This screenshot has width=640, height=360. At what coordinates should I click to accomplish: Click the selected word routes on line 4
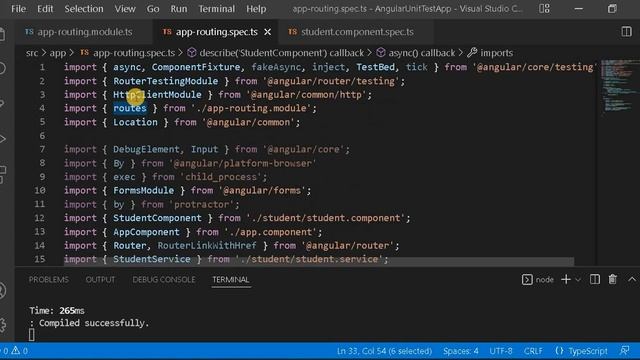click(x=130, y=108)
